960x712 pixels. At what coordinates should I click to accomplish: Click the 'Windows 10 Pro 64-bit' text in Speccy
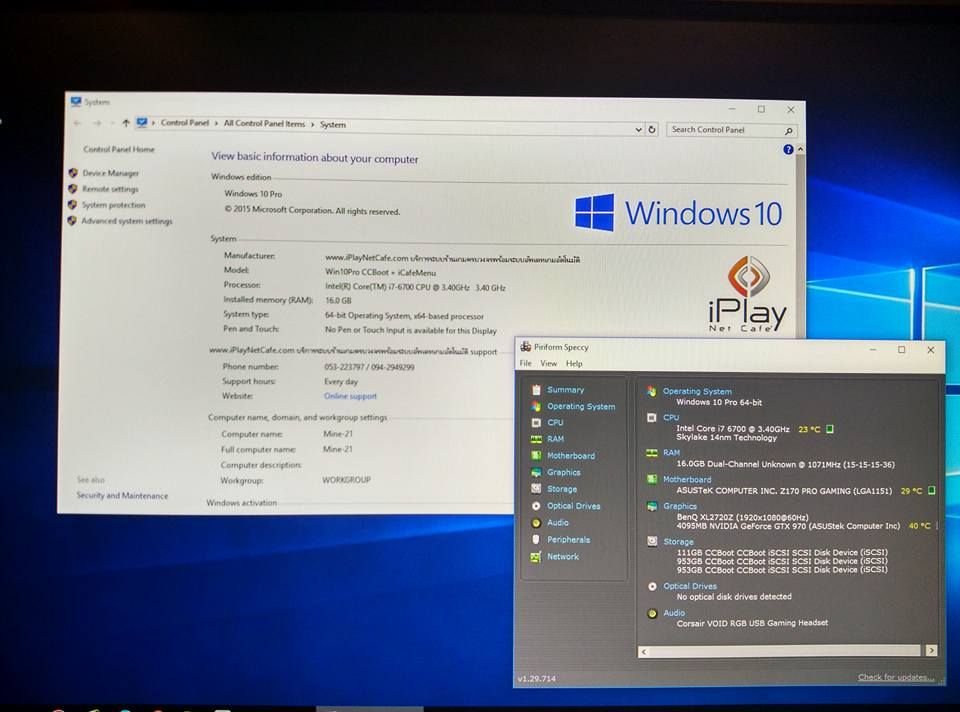coord(719,402)
